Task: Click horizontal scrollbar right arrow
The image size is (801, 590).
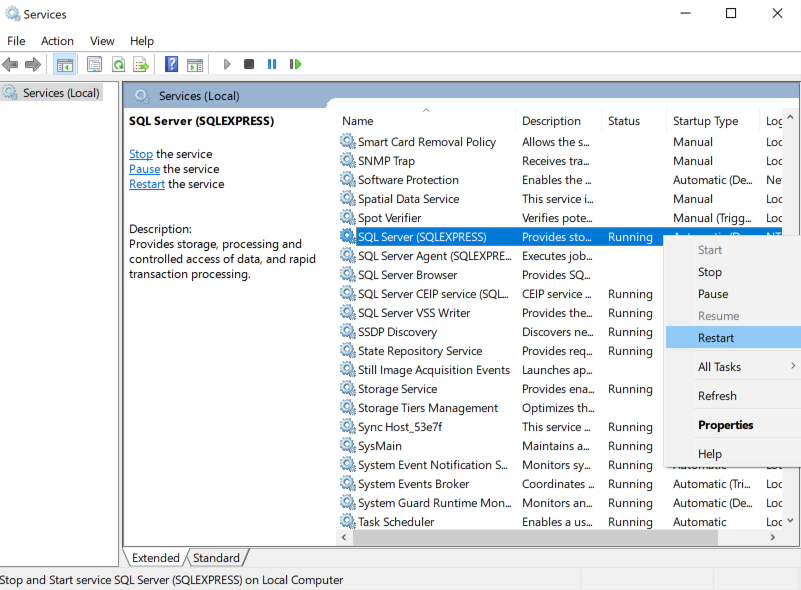Action: click(772, 537)
